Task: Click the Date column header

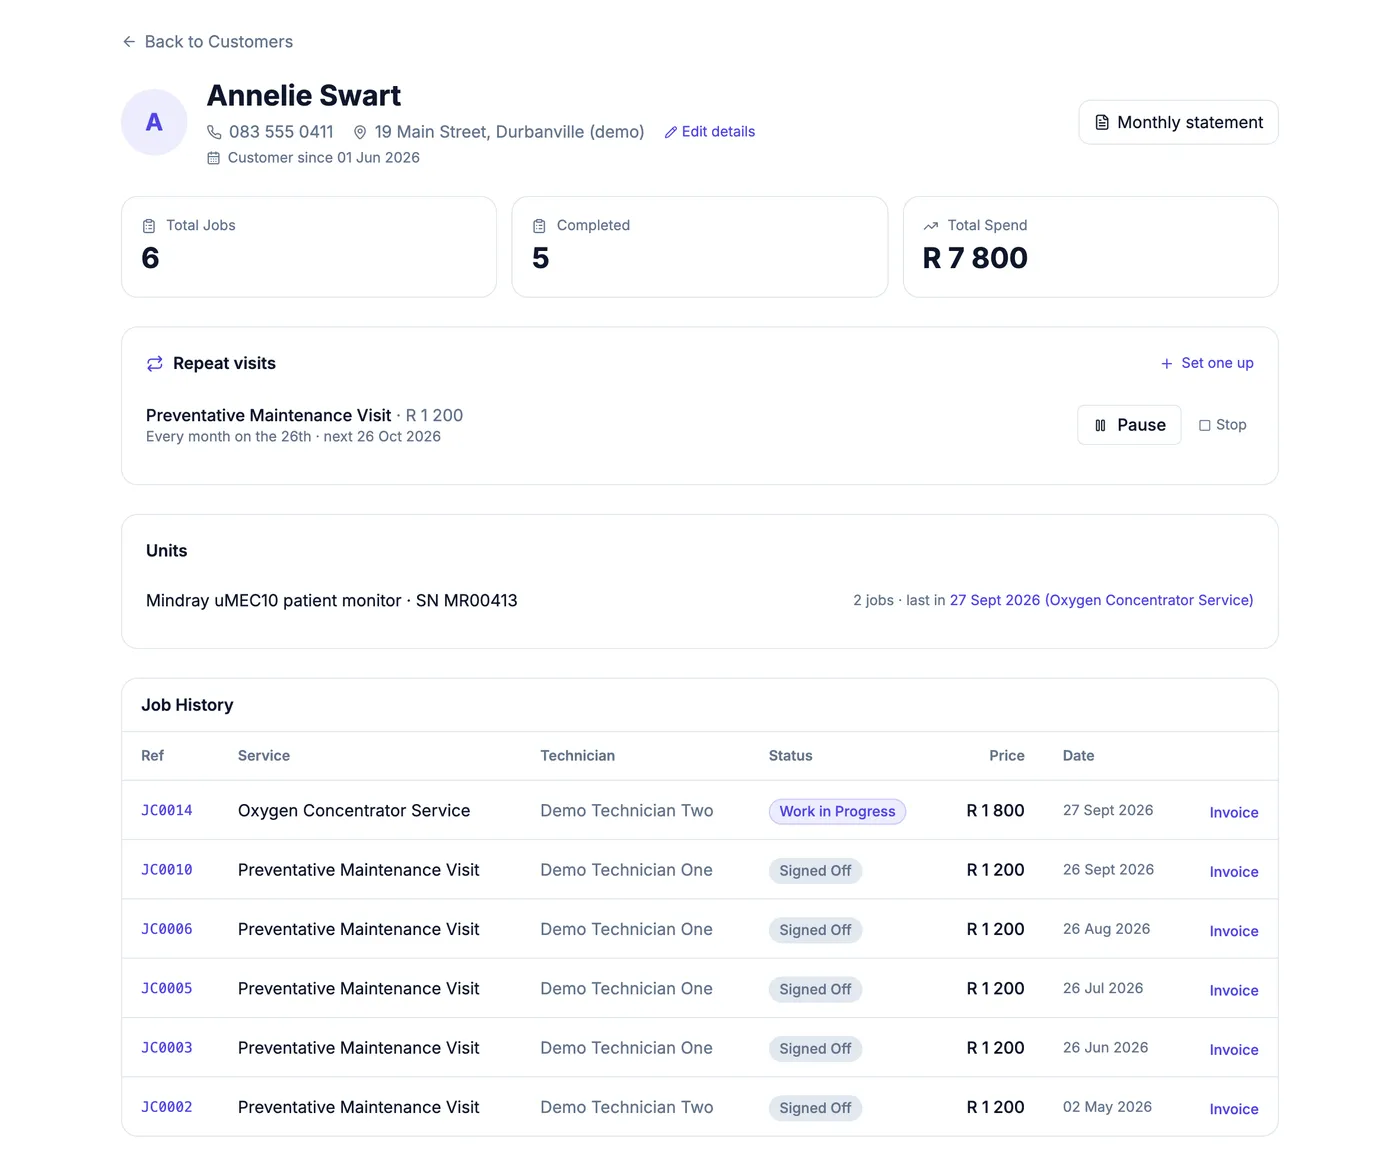Action: coord(1078,756)
